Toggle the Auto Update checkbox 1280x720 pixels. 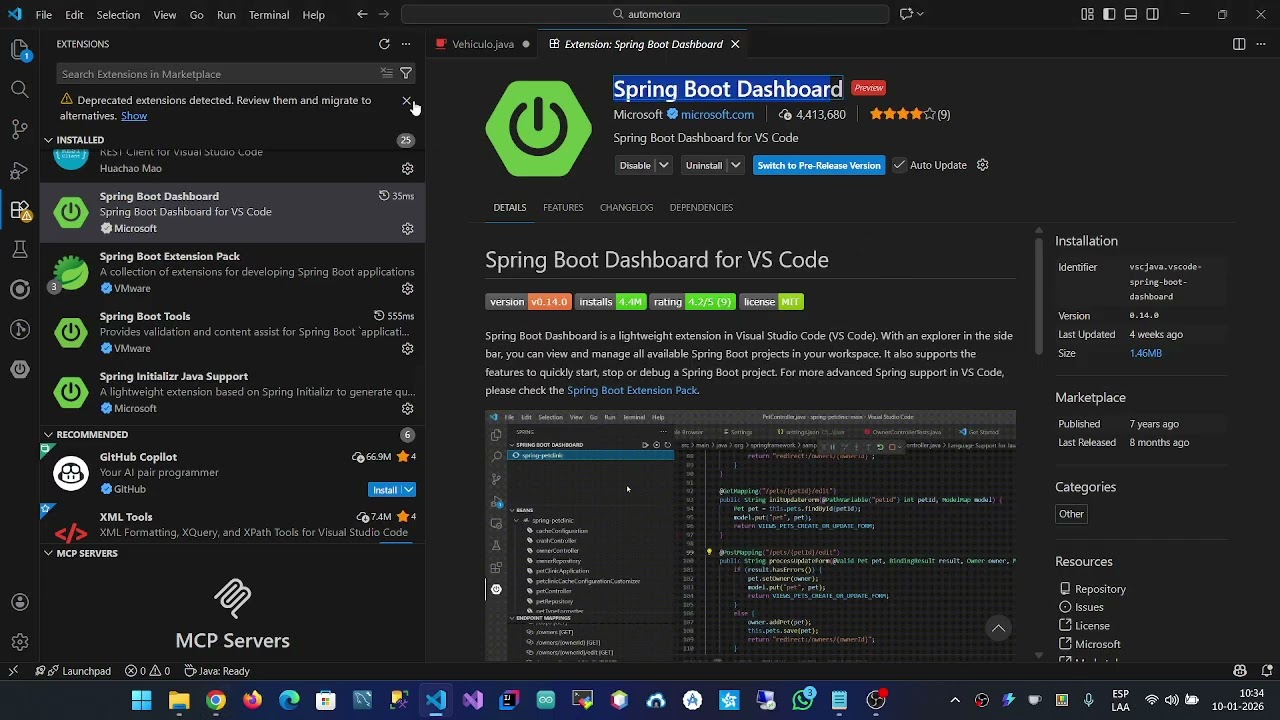coord(899,165)
